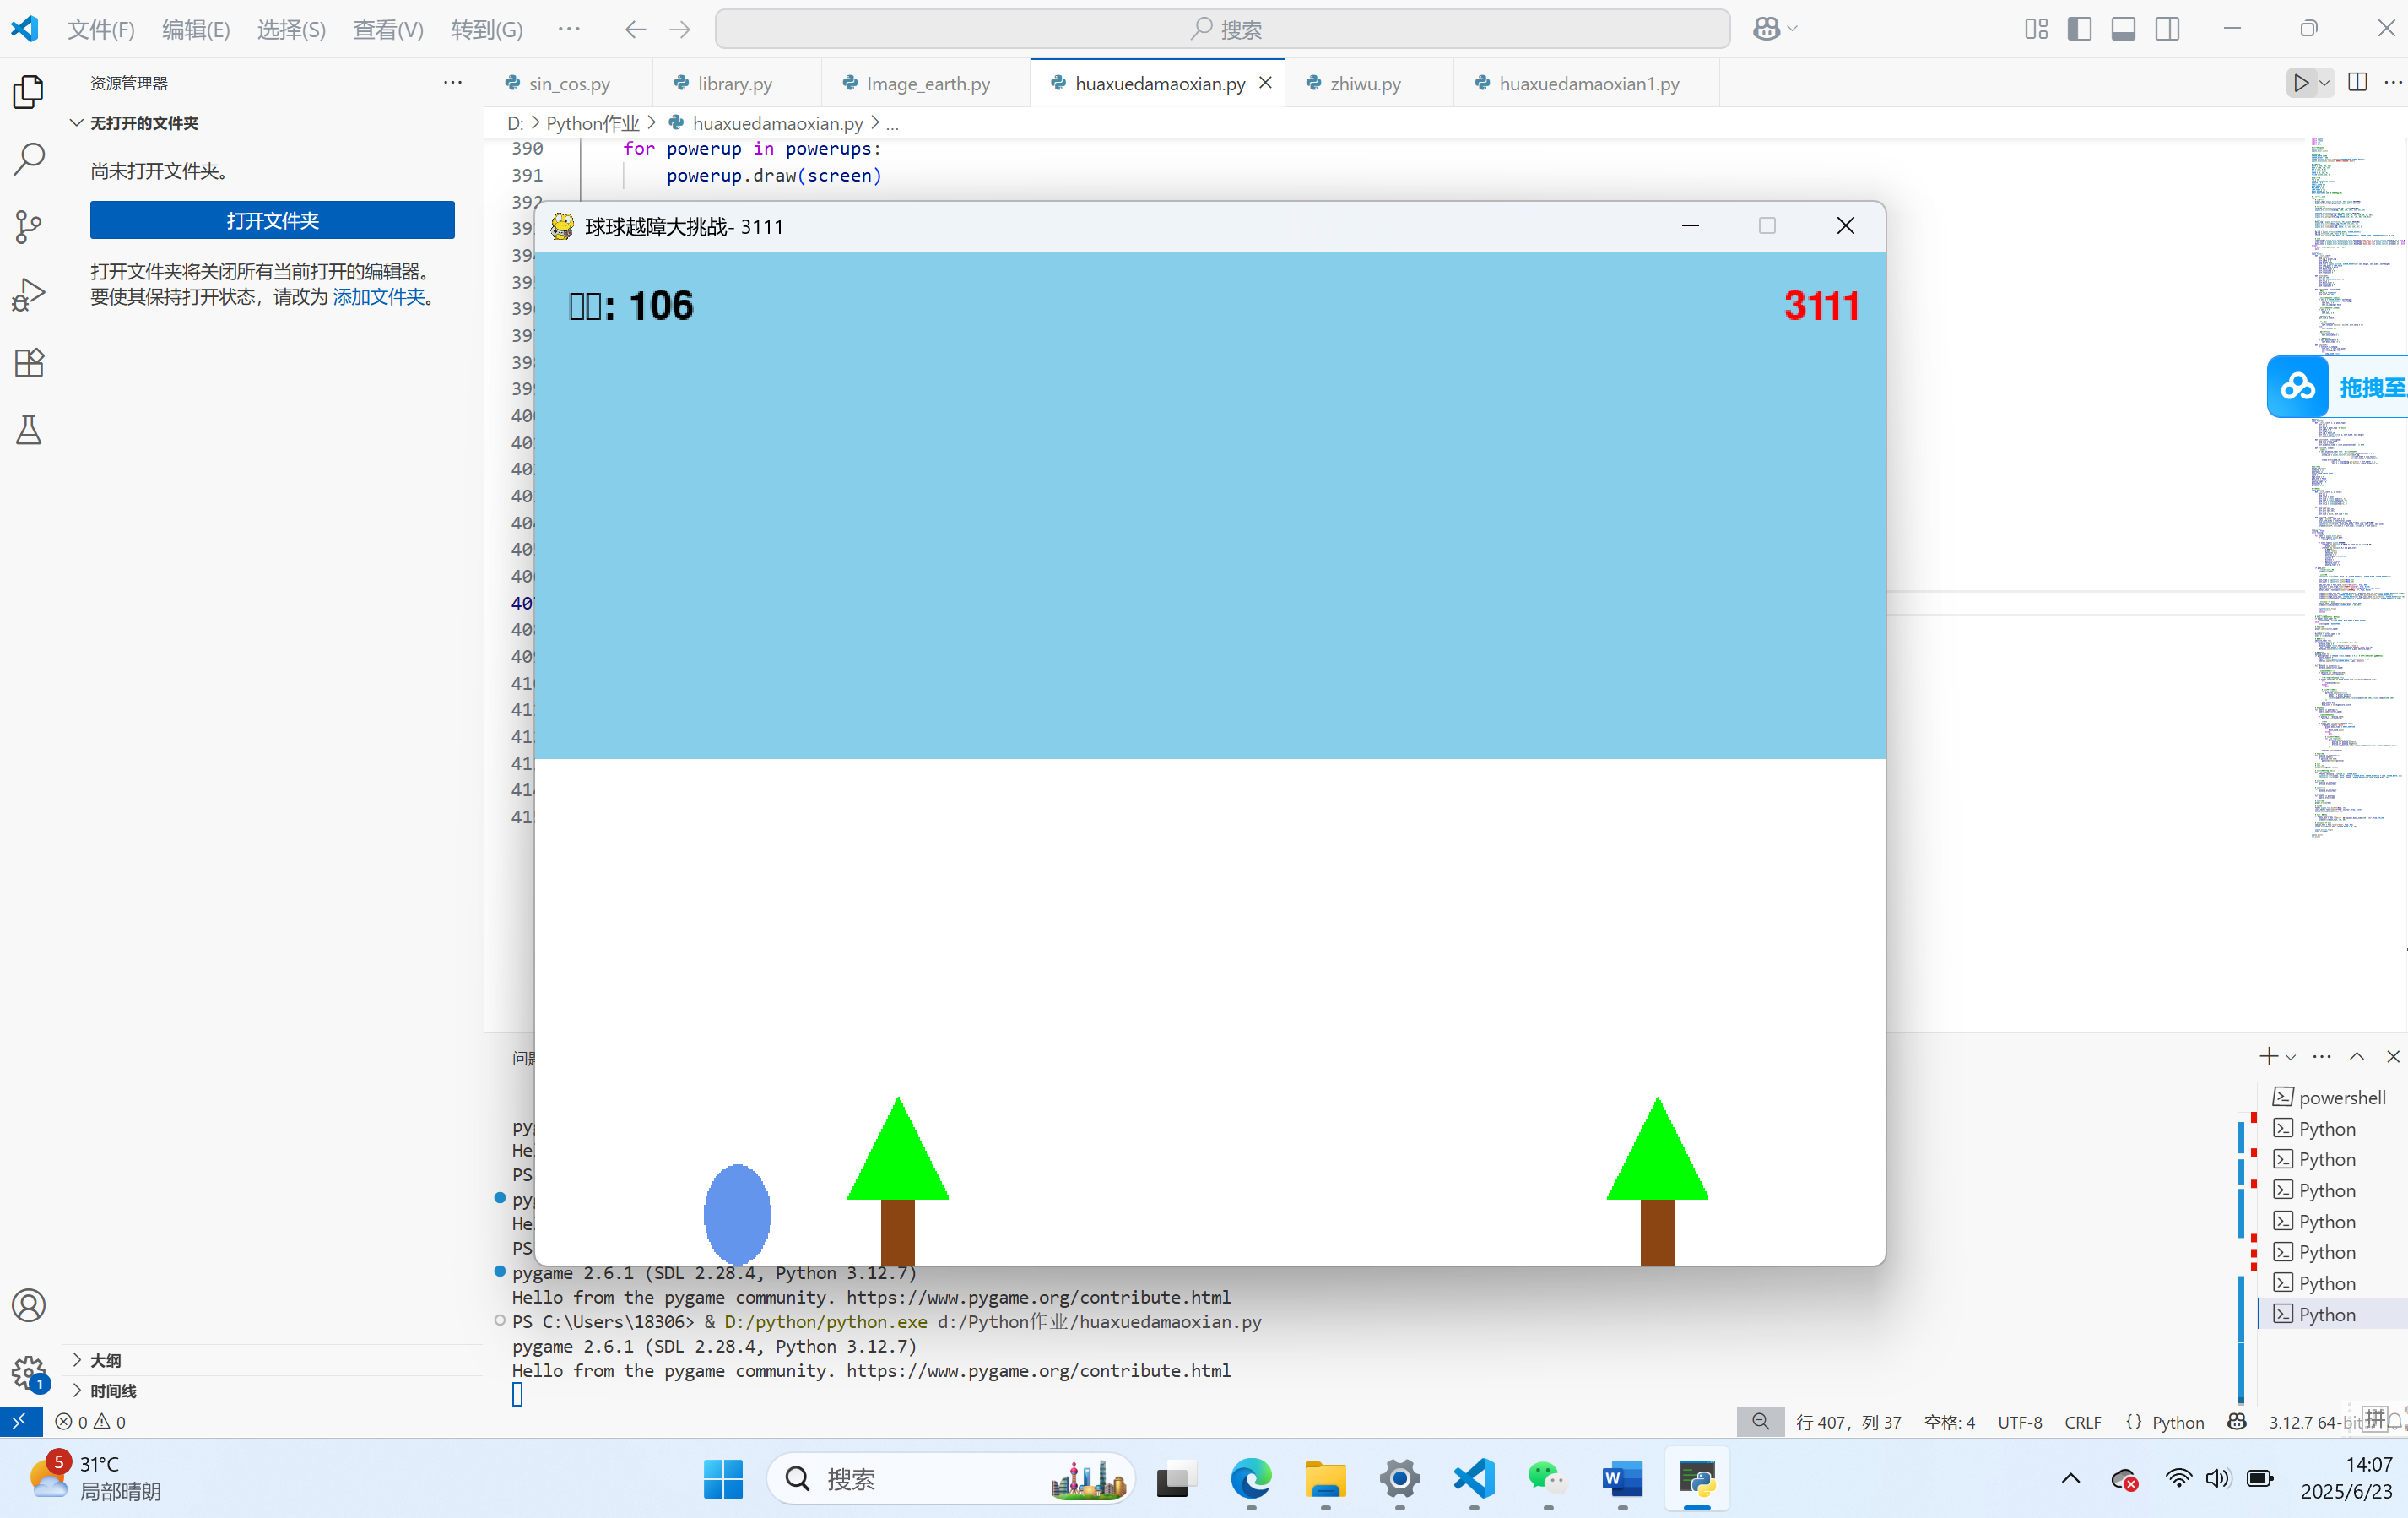Split the editor to the right
This screenshot has height=1518, width=2408.
(x=2357, y=83)
